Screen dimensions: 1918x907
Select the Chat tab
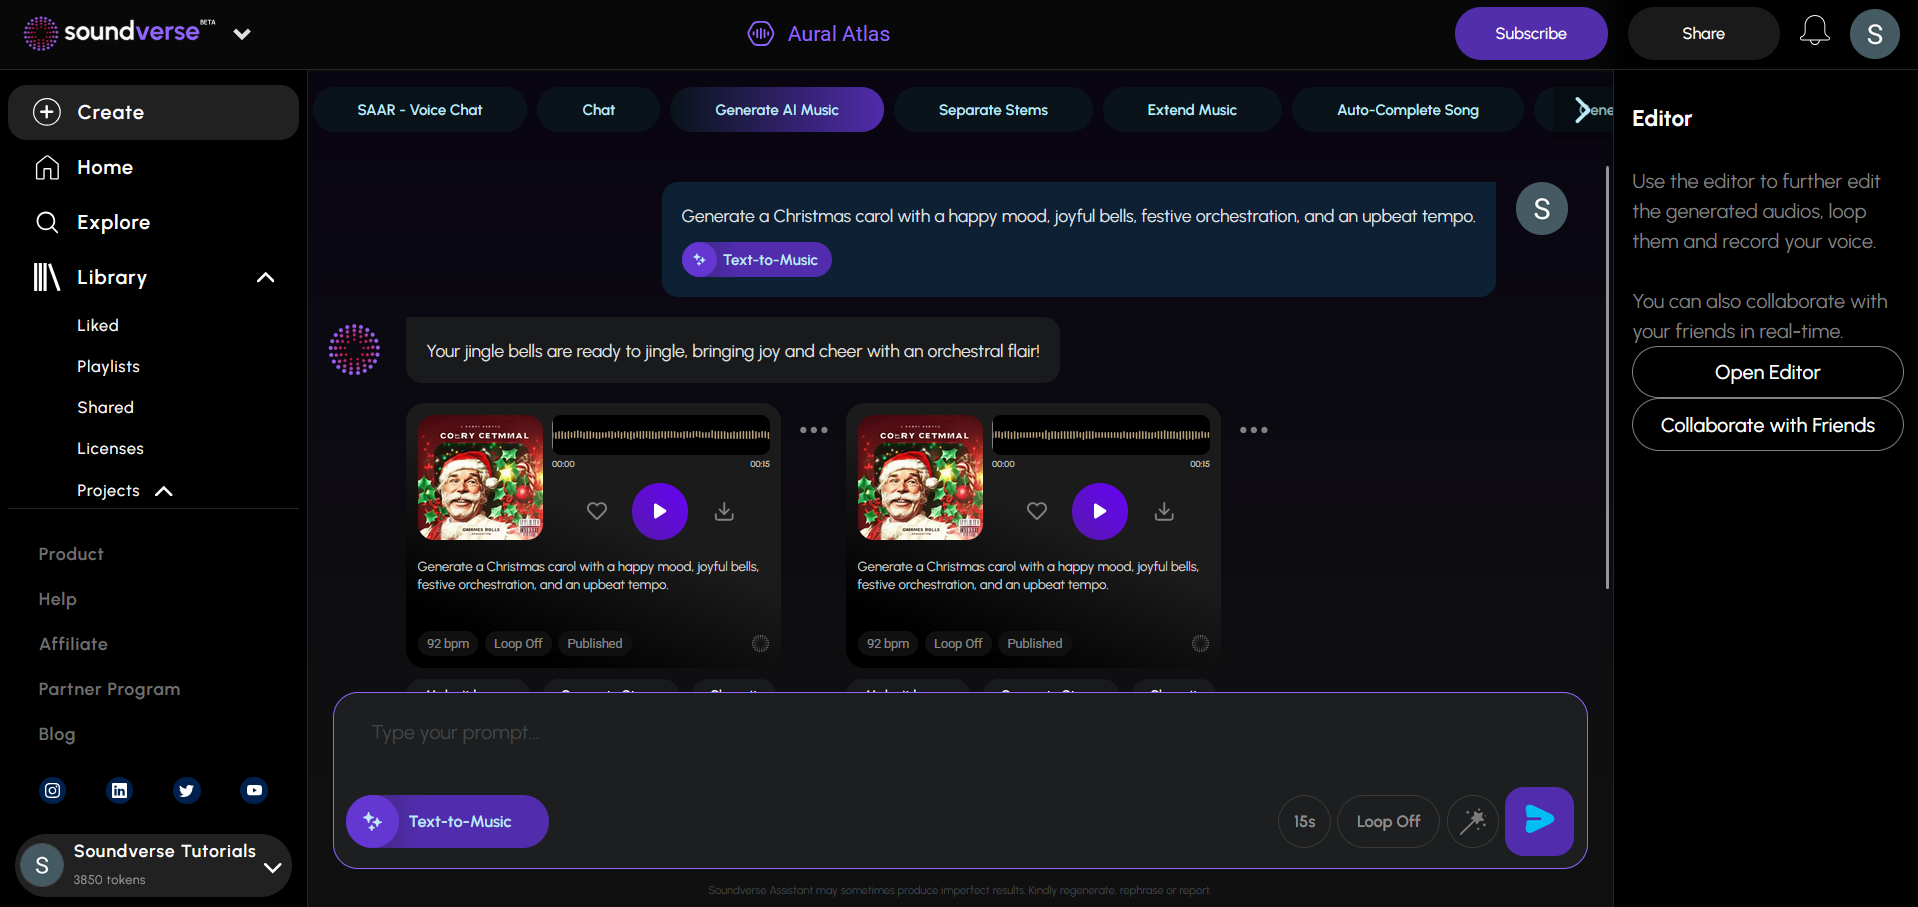click(598, 110)
